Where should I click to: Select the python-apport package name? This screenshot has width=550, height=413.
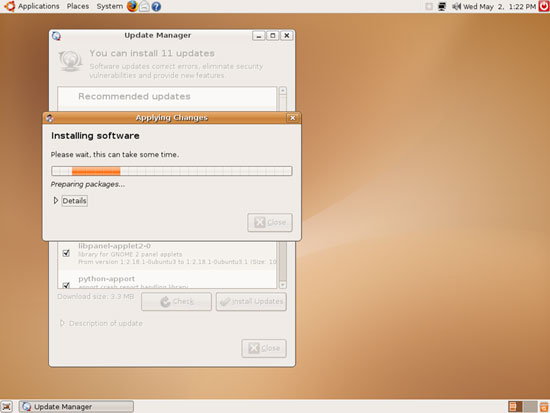point(106,279)
